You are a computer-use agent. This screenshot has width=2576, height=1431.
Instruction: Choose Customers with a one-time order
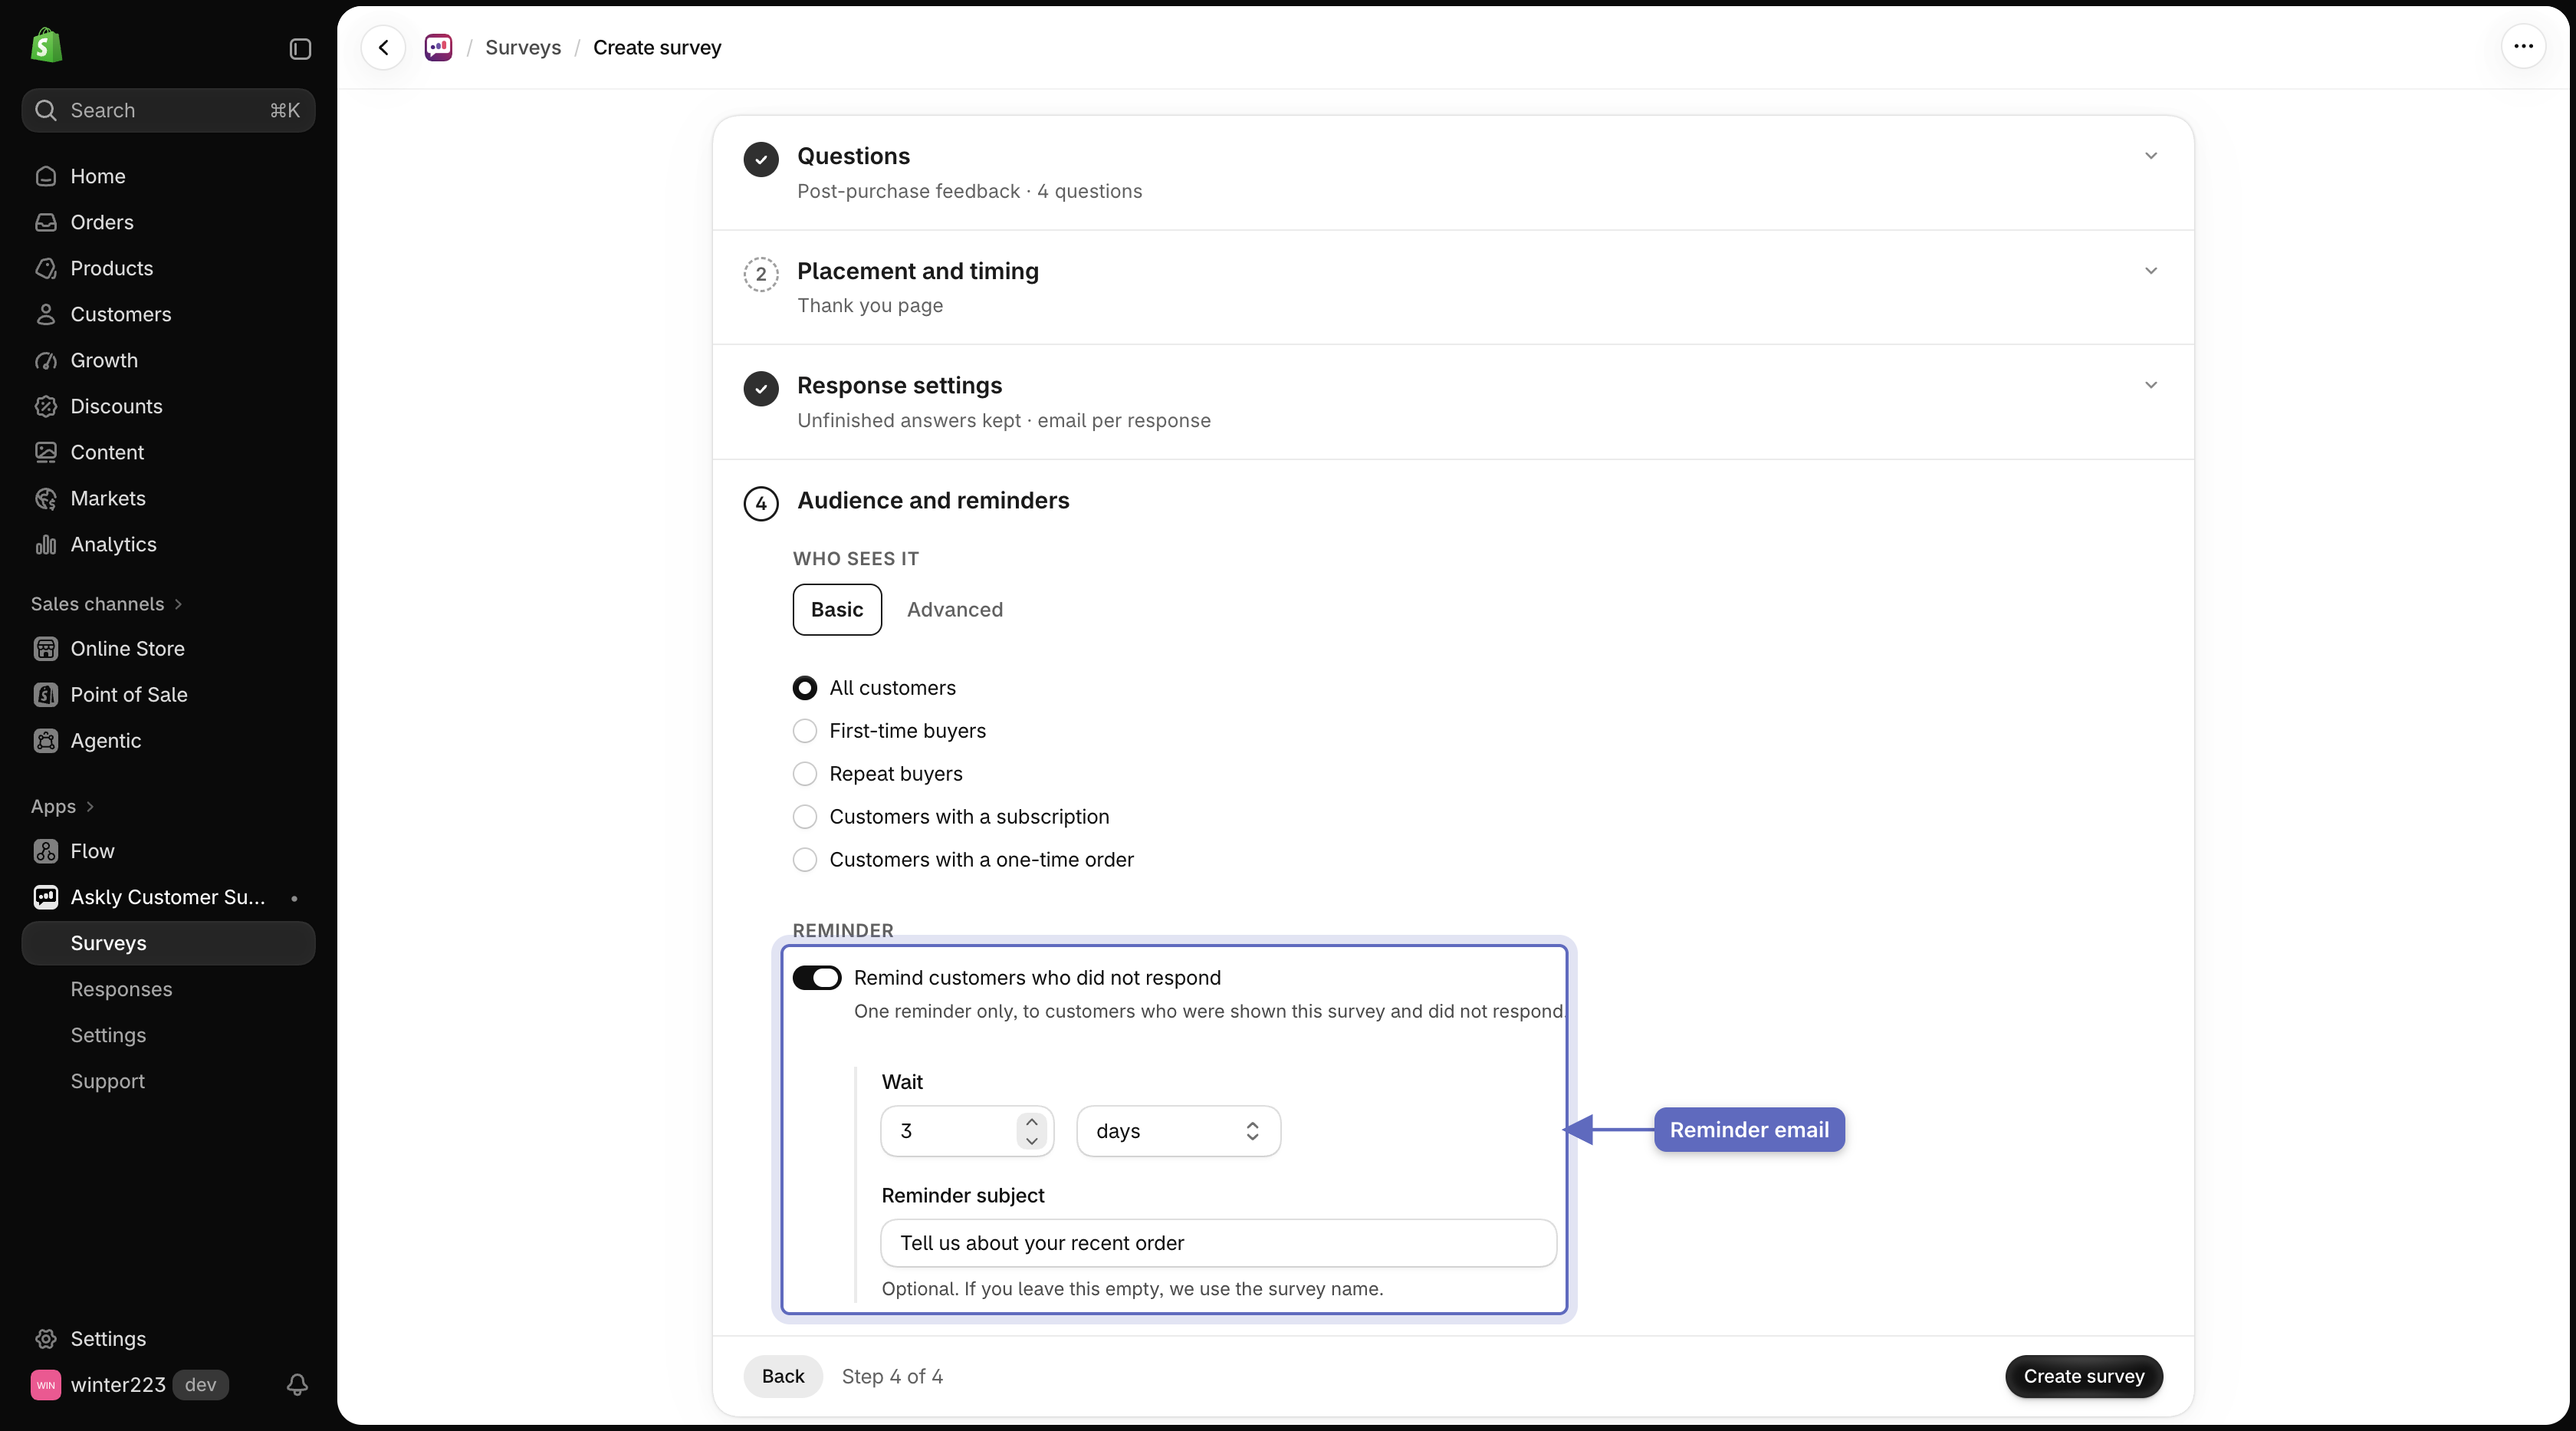pyautogui.click(x=804, y=860)
